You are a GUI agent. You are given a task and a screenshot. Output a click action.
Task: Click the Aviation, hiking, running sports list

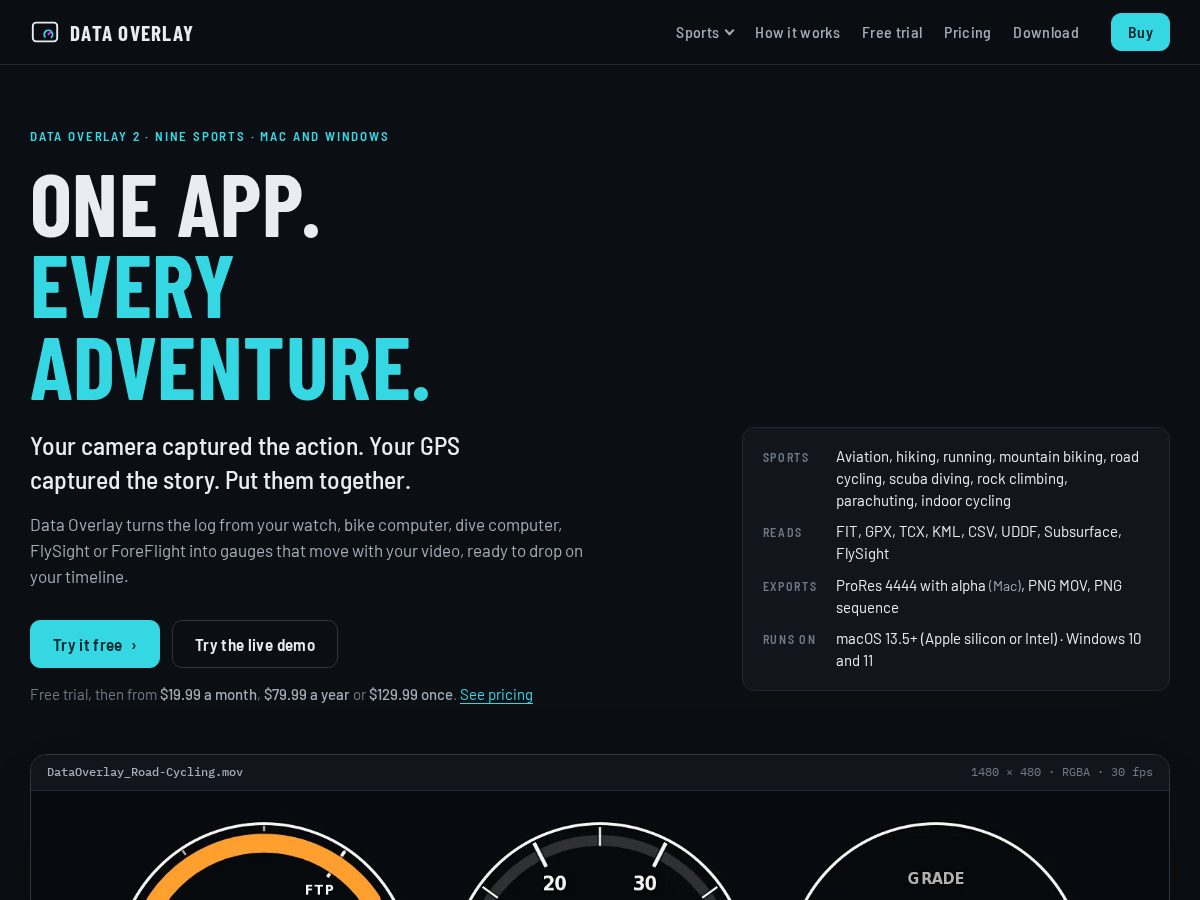pyautogui.click(x=990, y=478)
